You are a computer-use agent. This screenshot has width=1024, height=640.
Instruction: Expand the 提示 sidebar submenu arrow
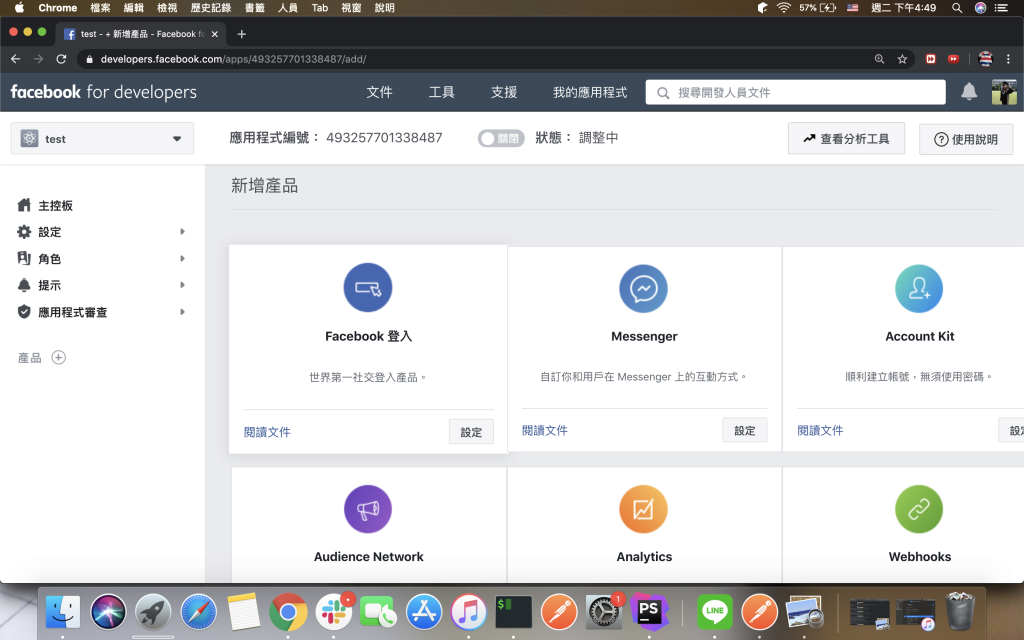(182, 285)
